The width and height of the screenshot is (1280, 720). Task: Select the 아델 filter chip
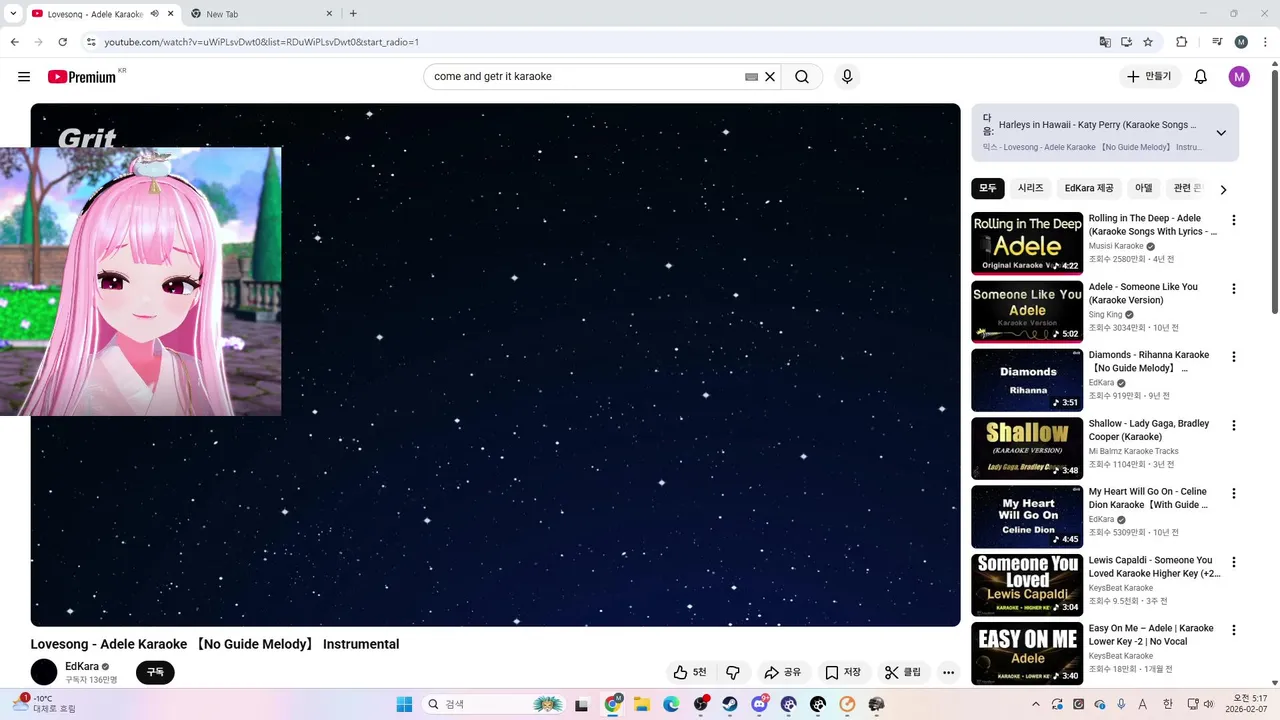coord(1144,188)
